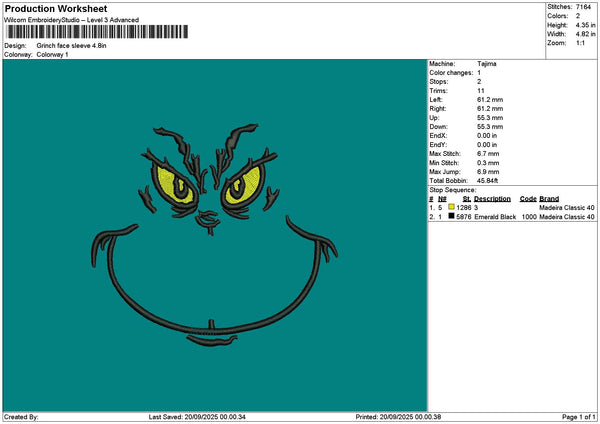Click the Grinch face embroidery preview
This screenshot has height=424, width=600.
coord(214,235)
